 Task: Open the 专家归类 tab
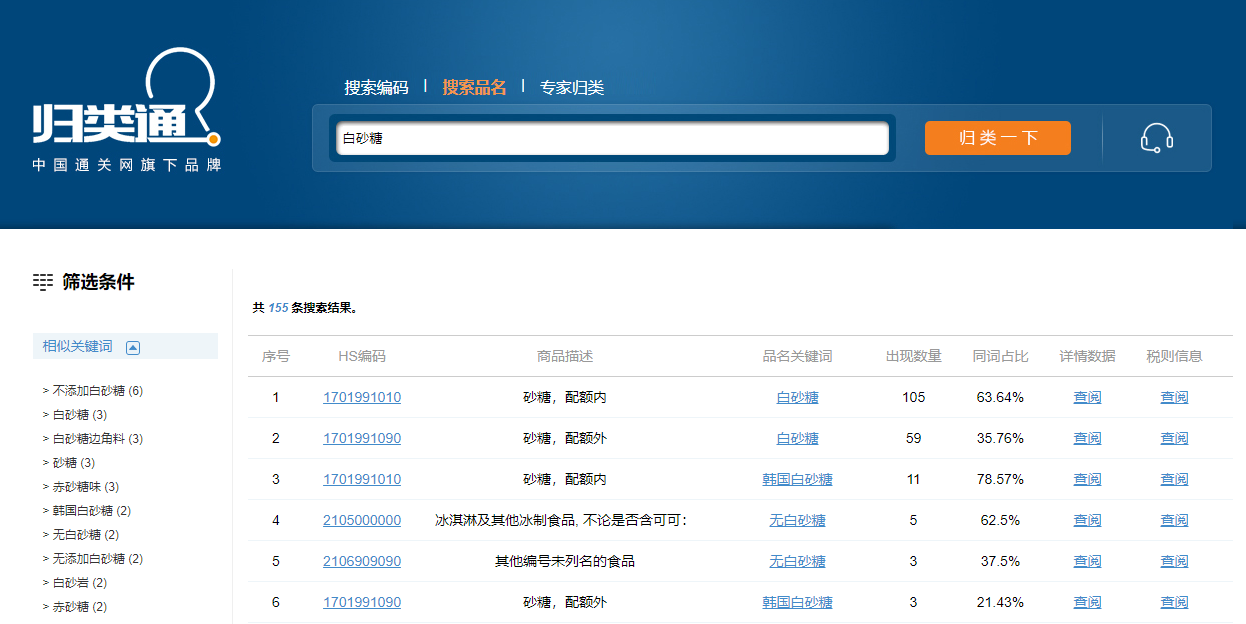pos(572,88)
